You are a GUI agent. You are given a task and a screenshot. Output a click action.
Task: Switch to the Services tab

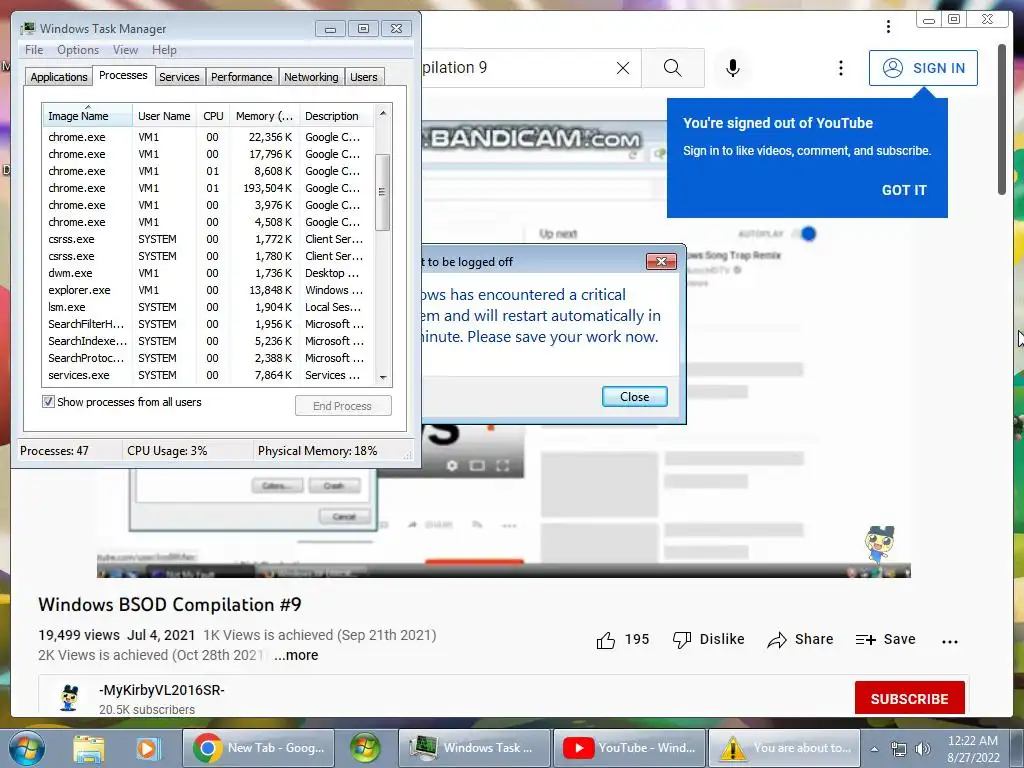[179, 77]
